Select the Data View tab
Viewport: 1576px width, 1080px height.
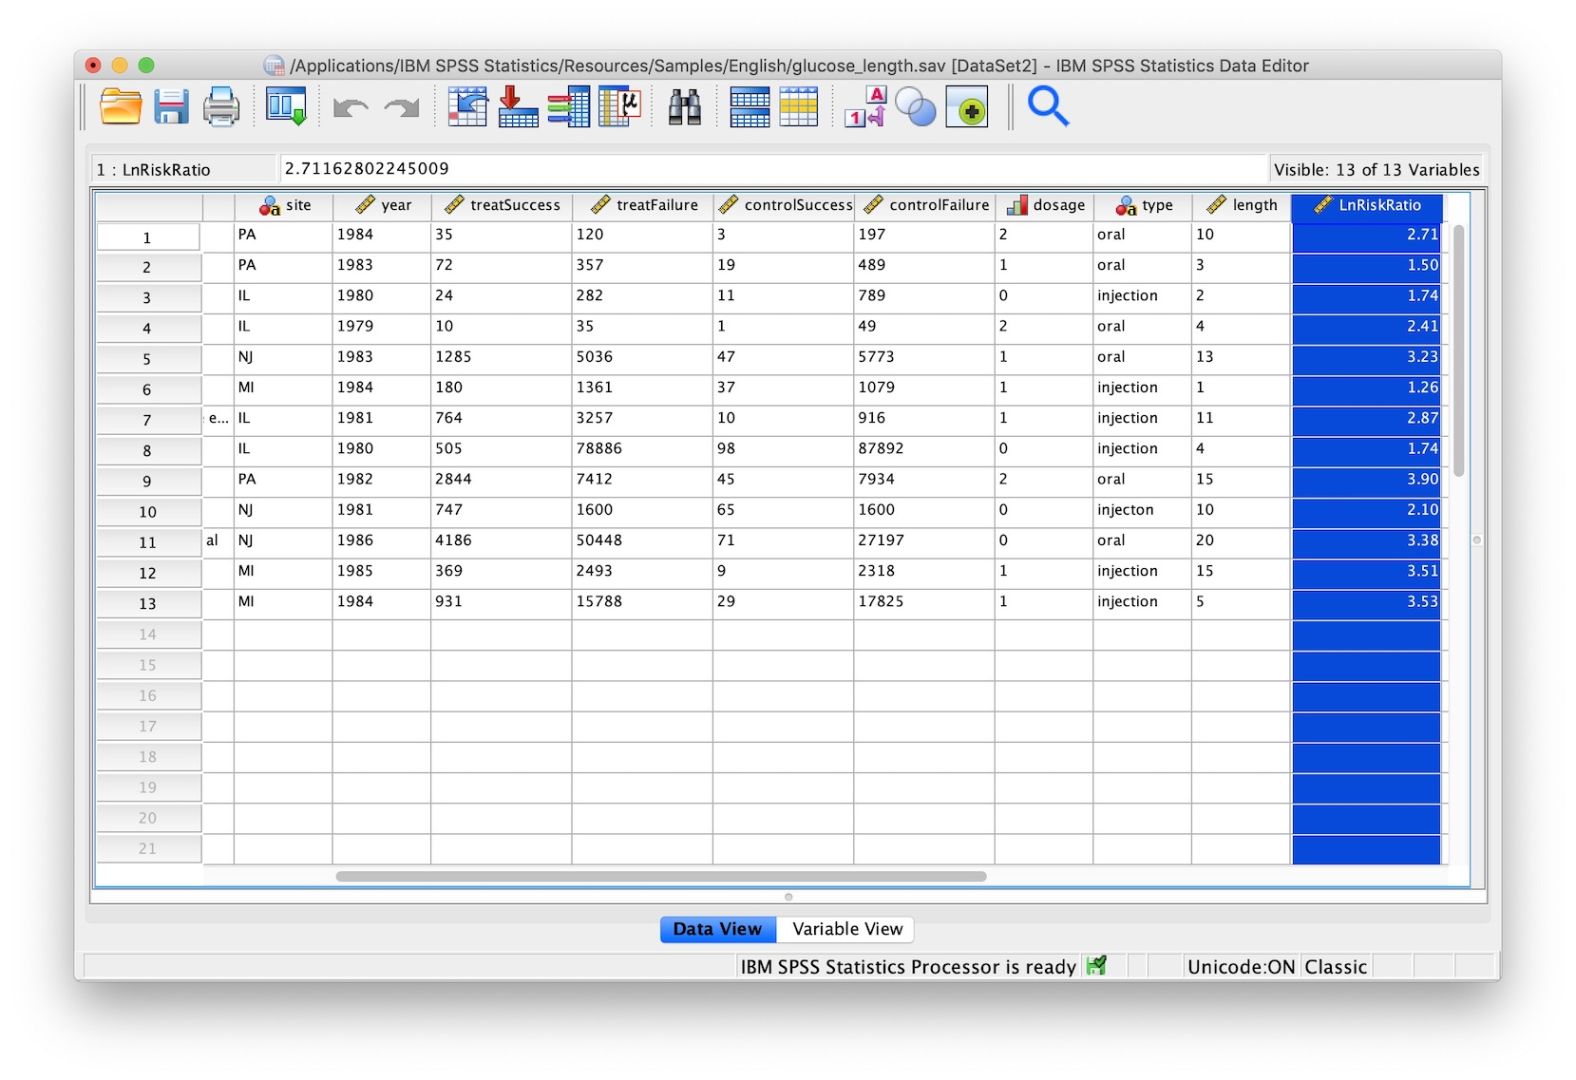(x=717, y=929)
